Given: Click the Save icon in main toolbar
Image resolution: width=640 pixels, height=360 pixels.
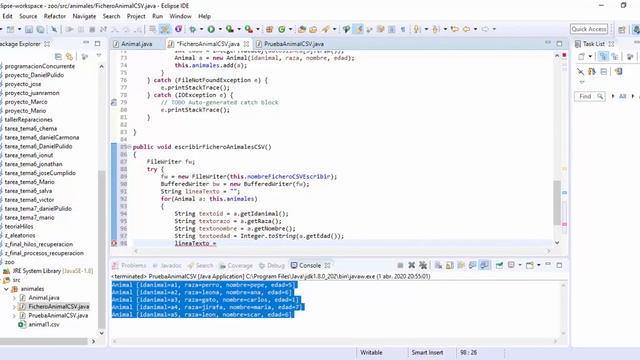Looking at the screenshot, I should tap(29, 29).
